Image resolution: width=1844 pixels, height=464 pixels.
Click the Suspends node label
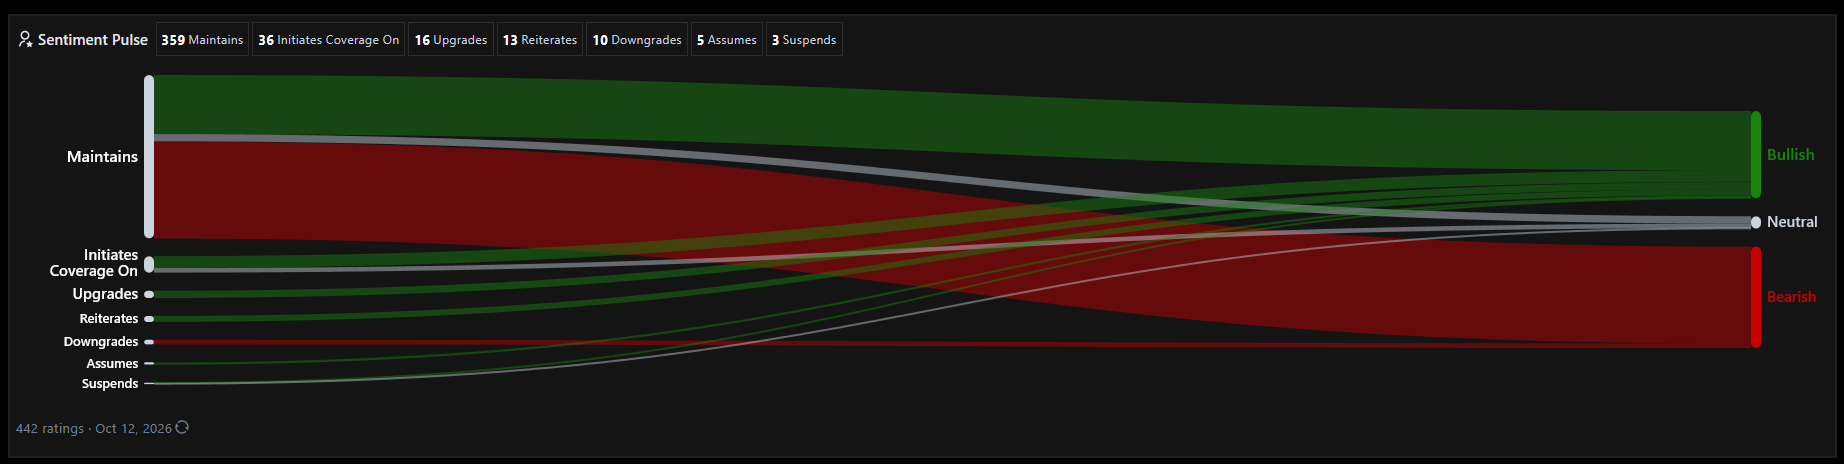[110, 384]
